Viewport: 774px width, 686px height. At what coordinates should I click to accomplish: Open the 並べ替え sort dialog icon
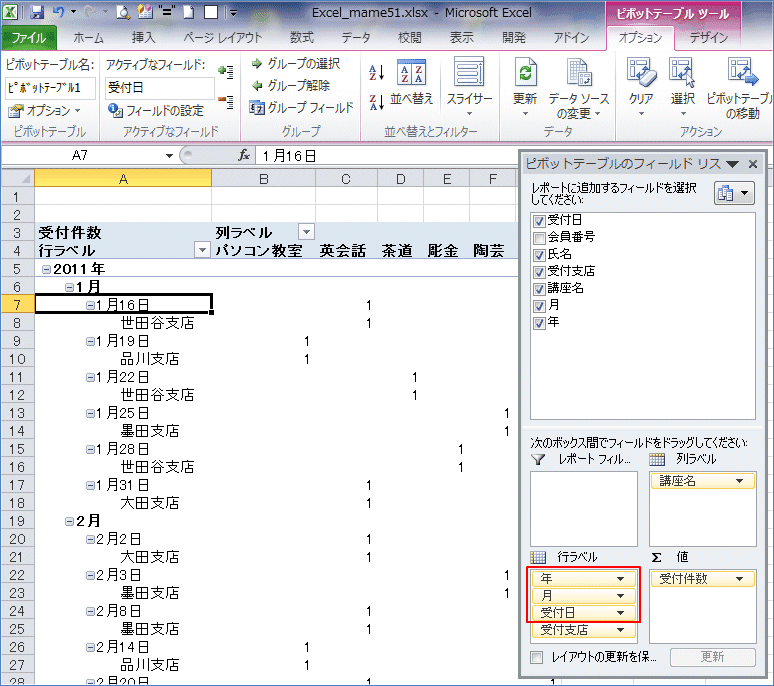(x=411, y=73)
